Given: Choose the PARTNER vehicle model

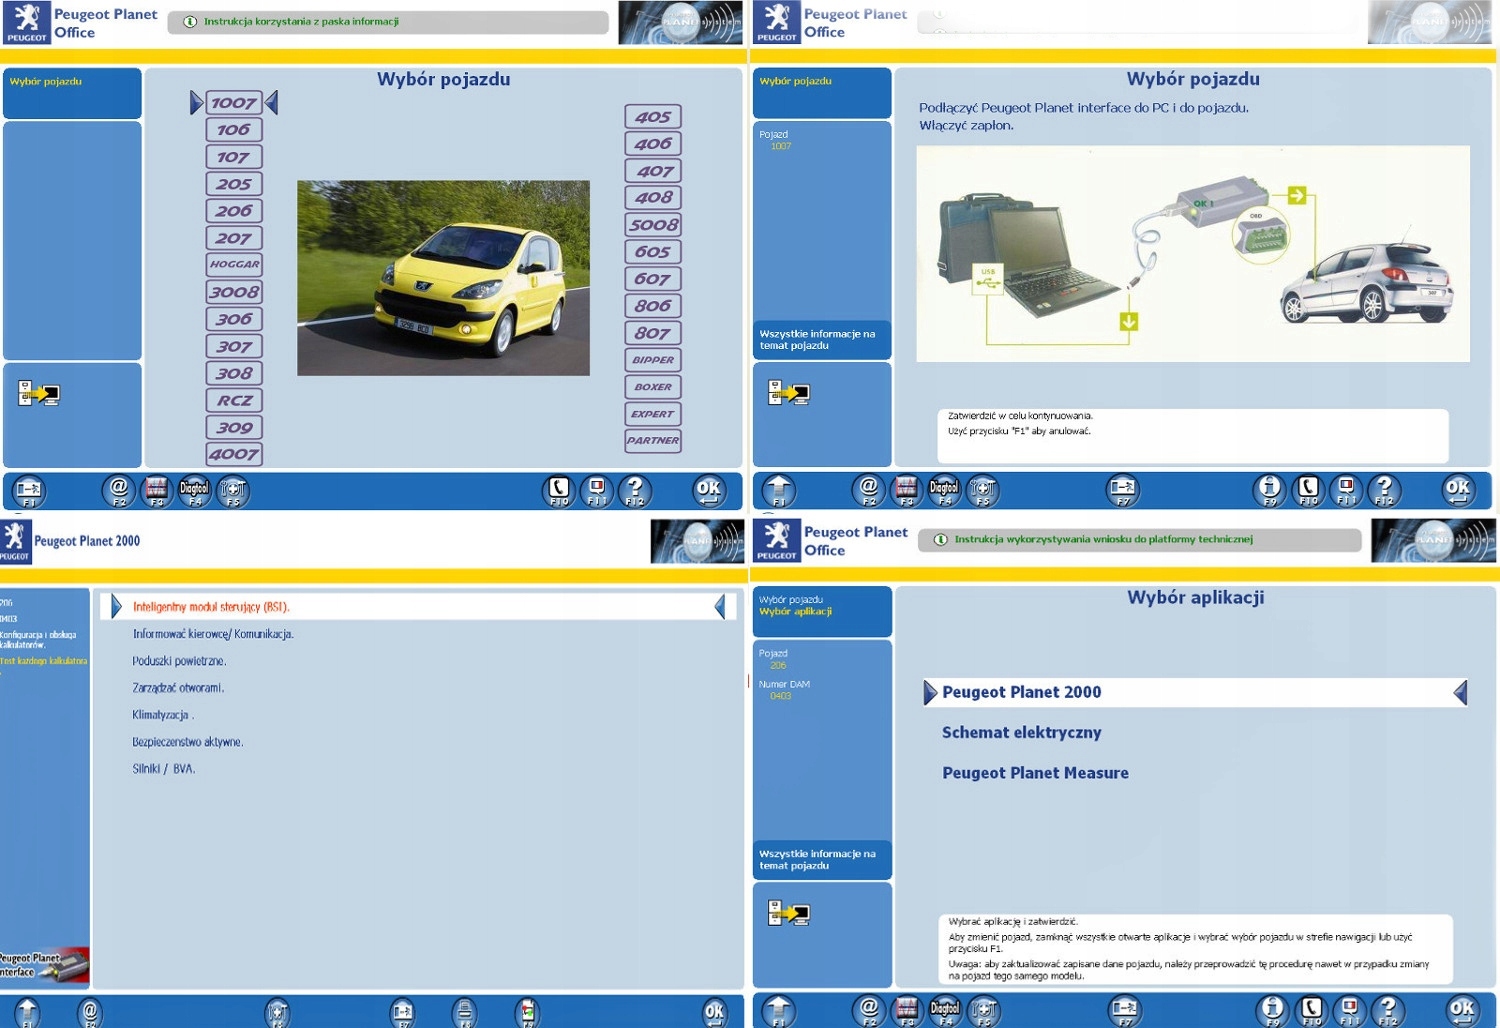Looking at the screenshot, I should (653, 440).
